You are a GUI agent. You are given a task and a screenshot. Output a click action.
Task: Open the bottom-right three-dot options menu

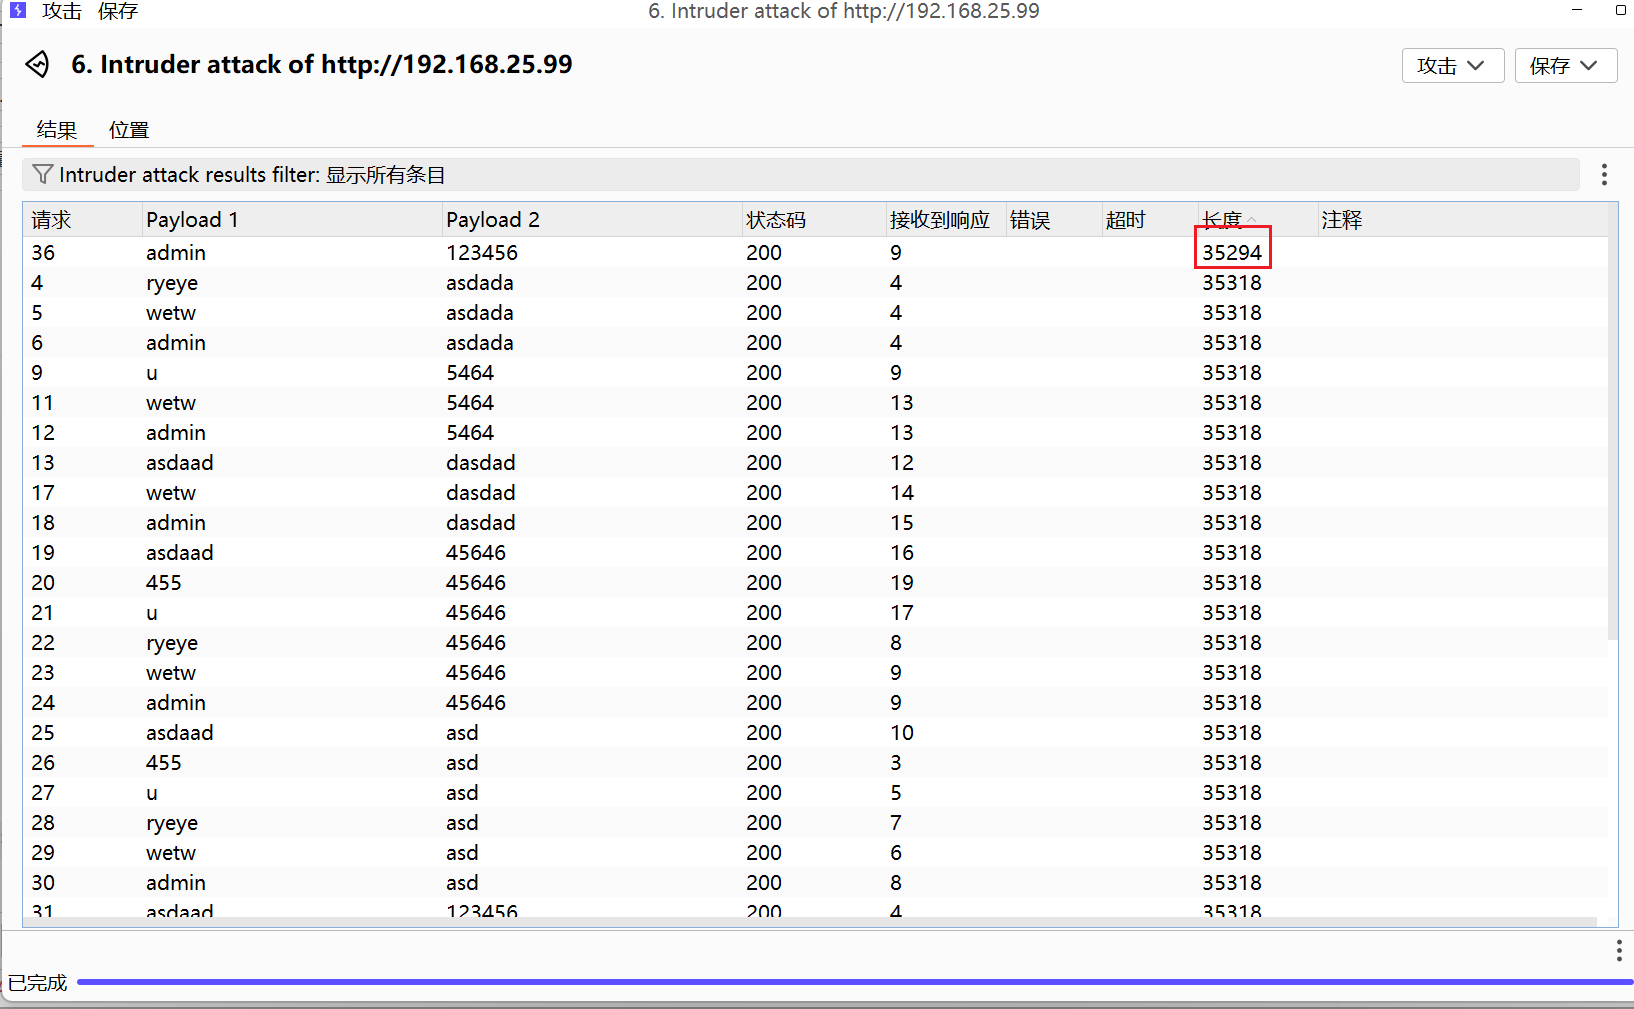(1618, 950)
